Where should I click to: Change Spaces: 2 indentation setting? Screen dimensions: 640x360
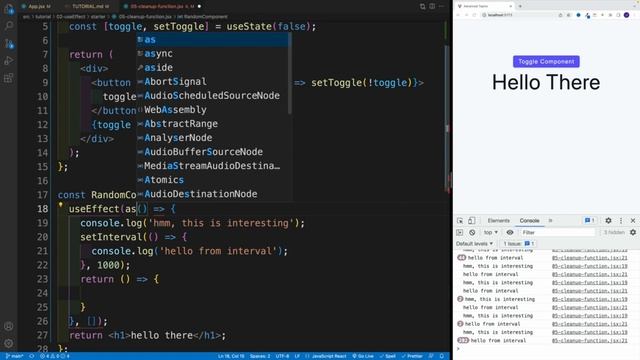260,356
